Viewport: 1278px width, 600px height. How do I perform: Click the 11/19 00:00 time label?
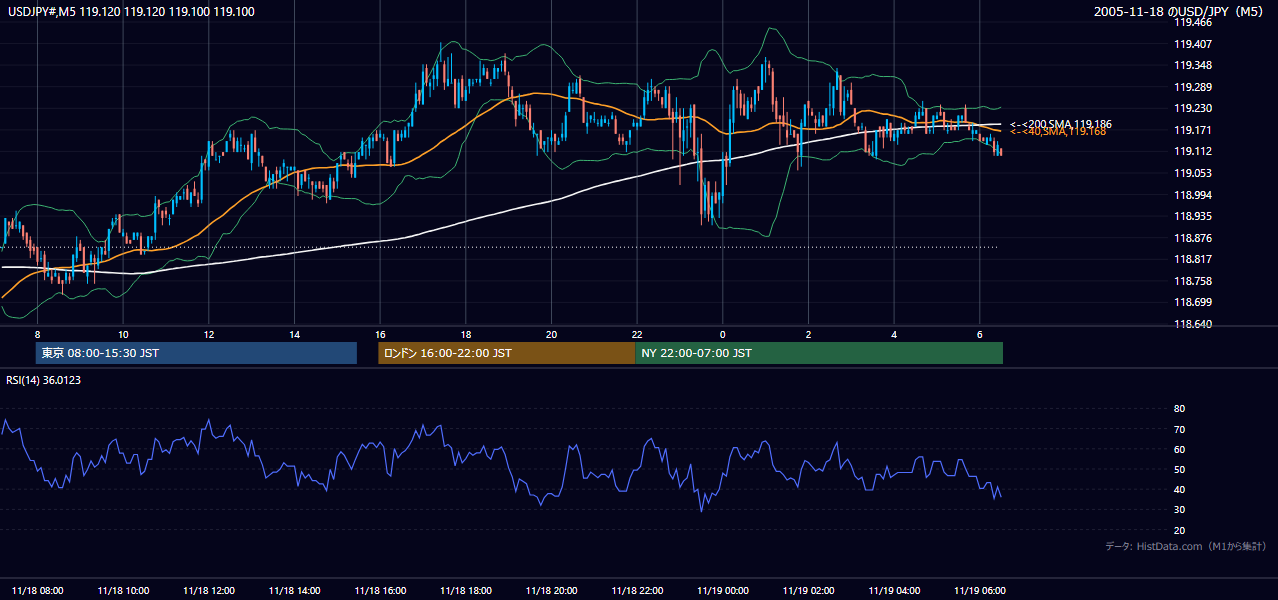723,590
